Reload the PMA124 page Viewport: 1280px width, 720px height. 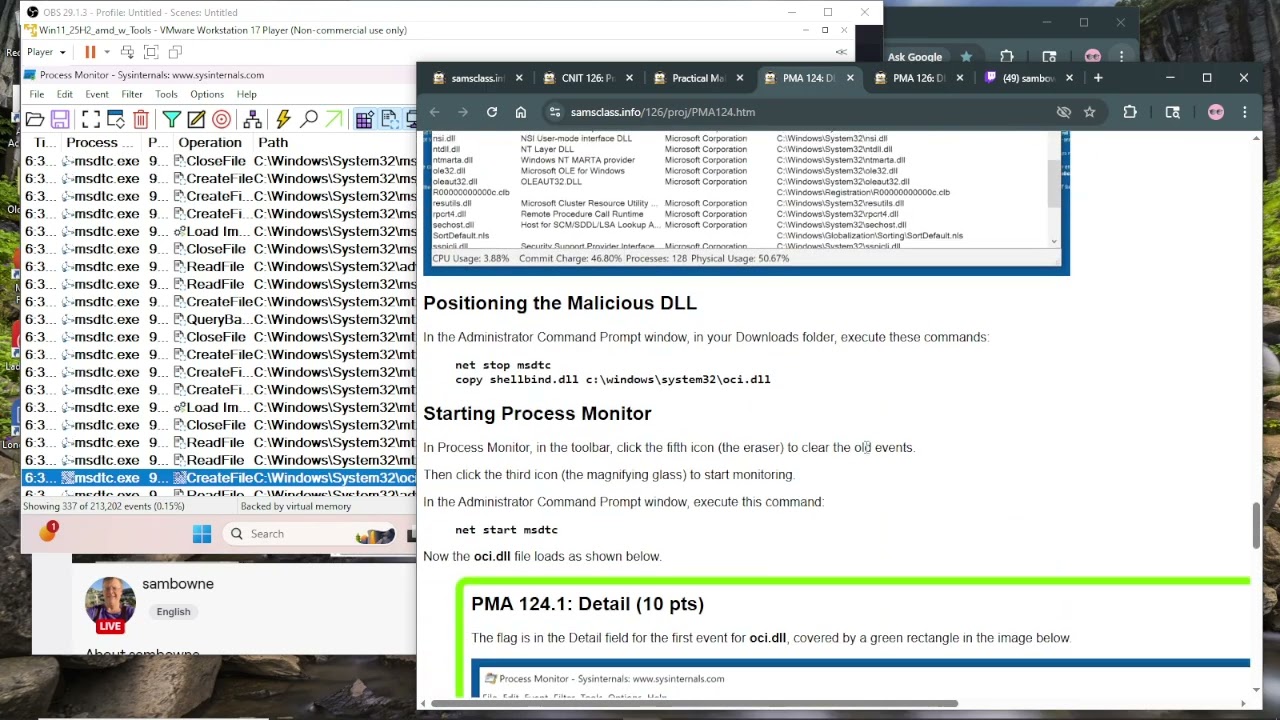tap(492, 112)
